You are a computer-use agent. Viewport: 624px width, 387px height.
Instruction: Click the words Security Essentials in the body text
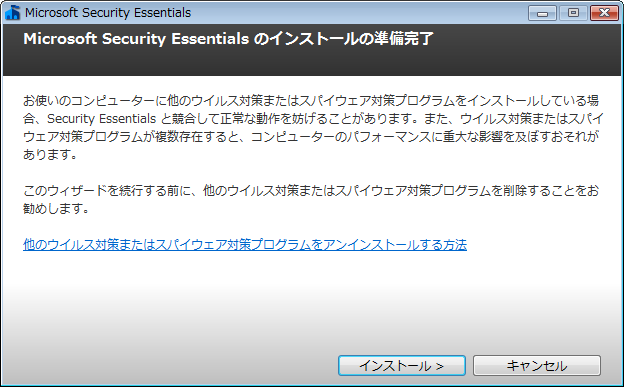(x=101, y=119)
